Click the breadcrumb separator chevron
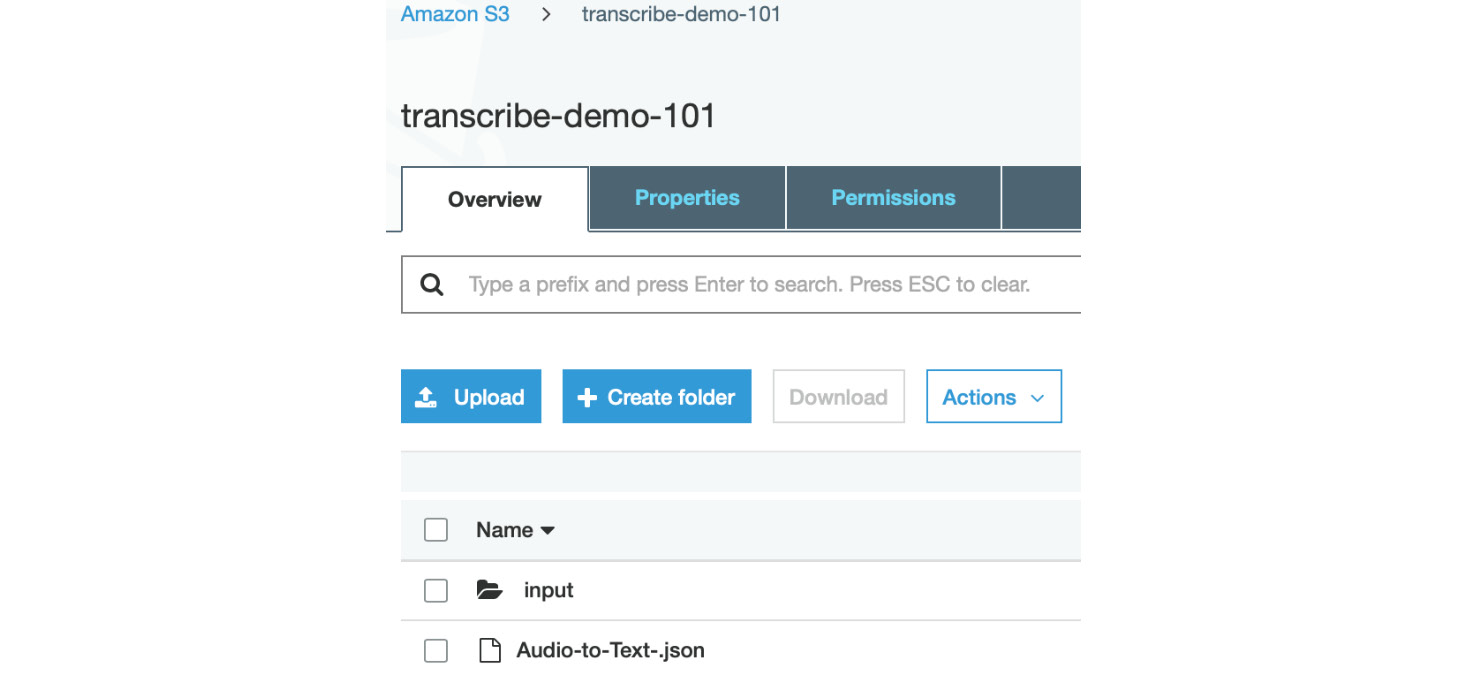The height and width of the screenshot is (698, 1467). (546, 15)
